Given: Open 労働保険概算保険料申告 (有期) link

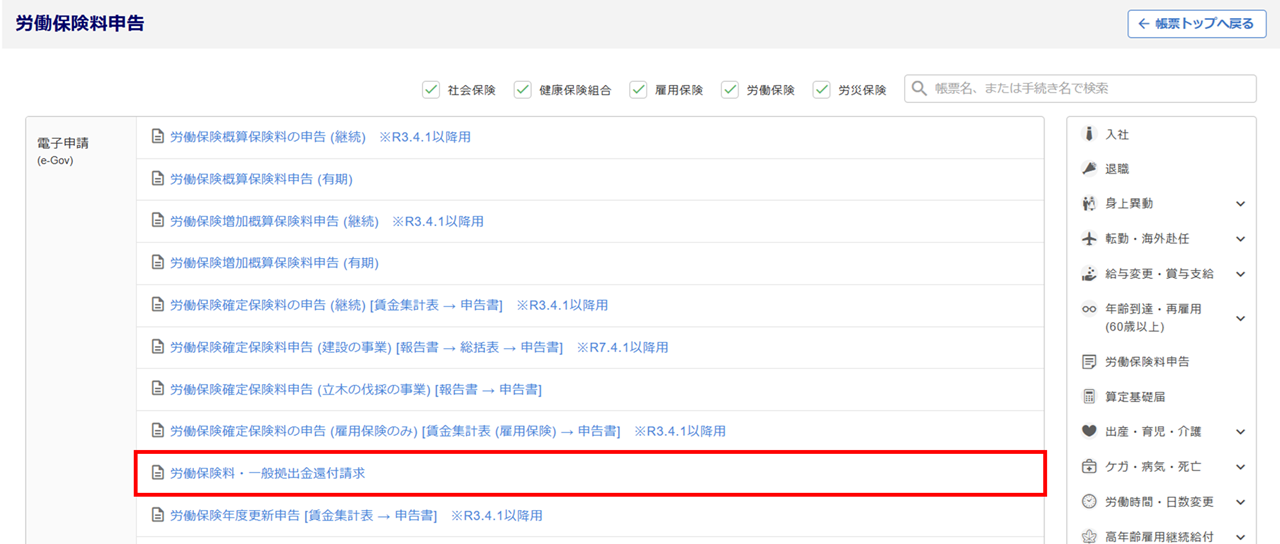Looking at the screenshot, I should point(261,179).
